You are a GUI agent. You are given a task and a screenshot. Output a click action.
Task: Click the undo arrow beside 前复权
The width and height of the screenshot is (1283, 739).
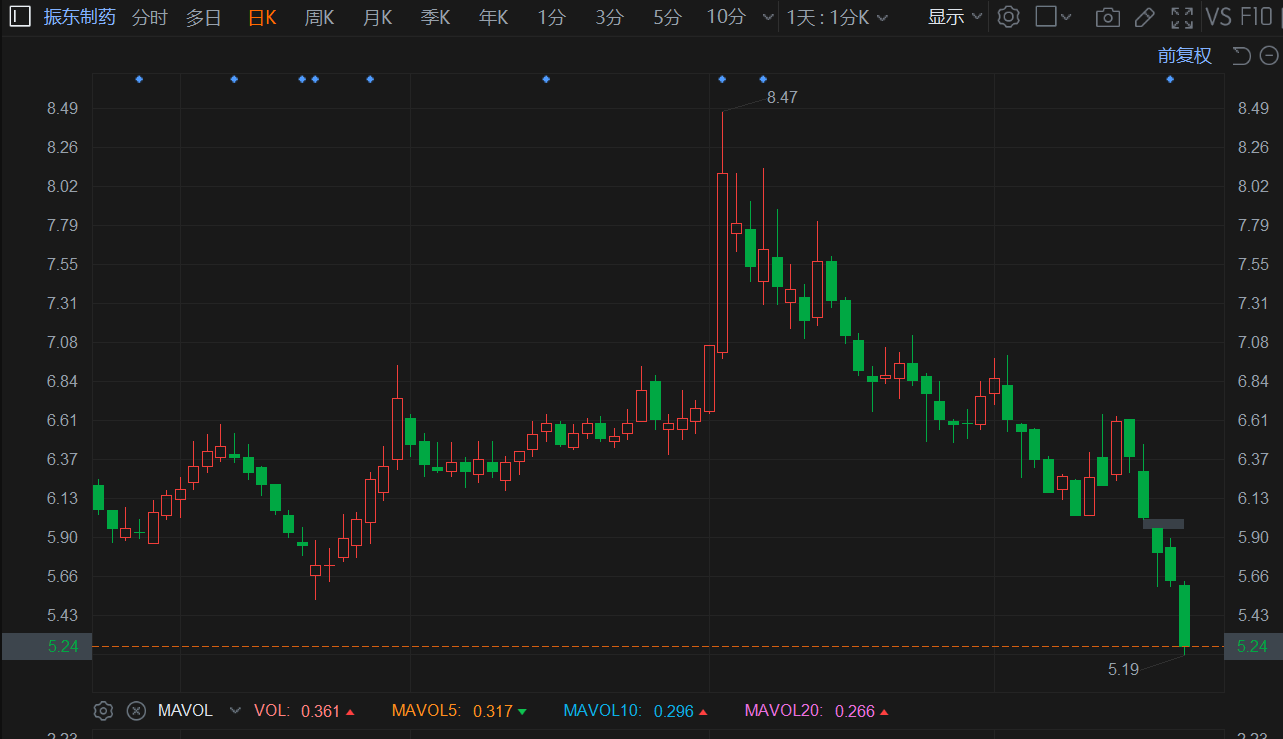pyautogui.click(x=1241, y=56)
